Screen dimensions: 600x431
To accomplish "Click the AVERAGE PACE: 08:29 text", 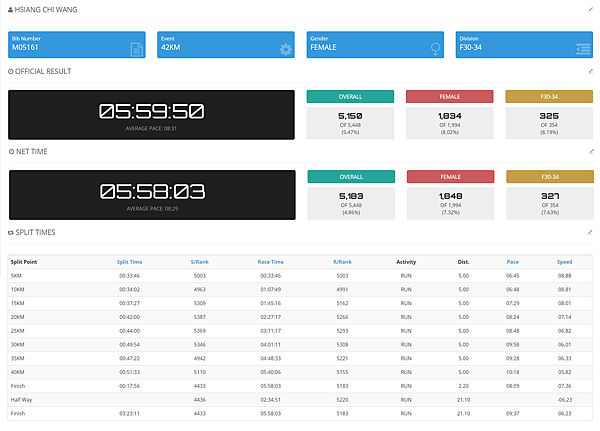I will (x=152, y=209).
